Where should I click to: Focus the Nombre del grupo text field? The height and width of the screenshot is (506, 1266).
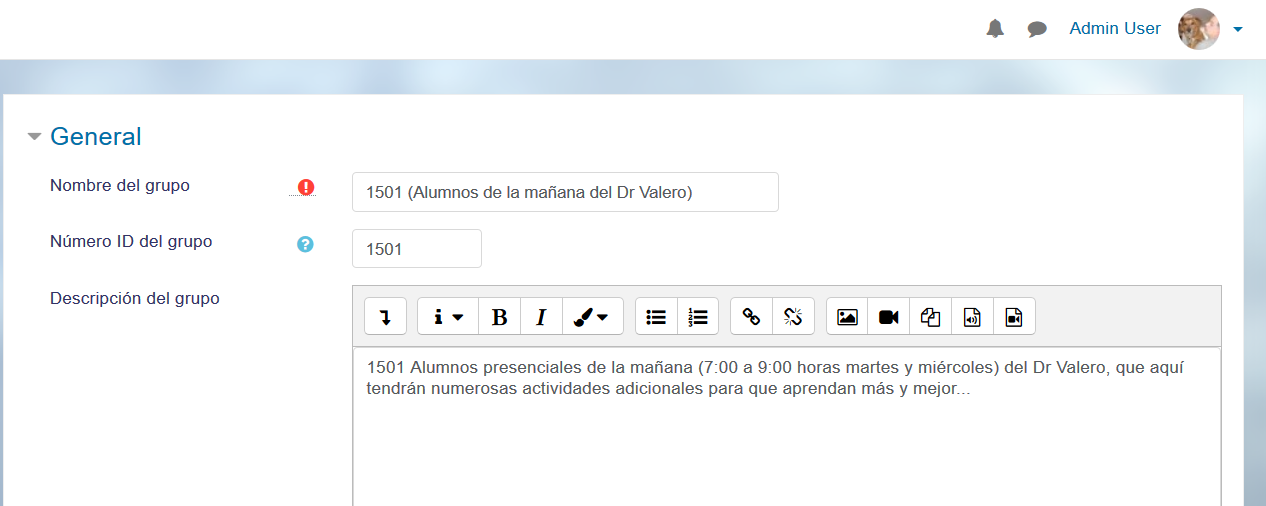(x=565, y=192)
